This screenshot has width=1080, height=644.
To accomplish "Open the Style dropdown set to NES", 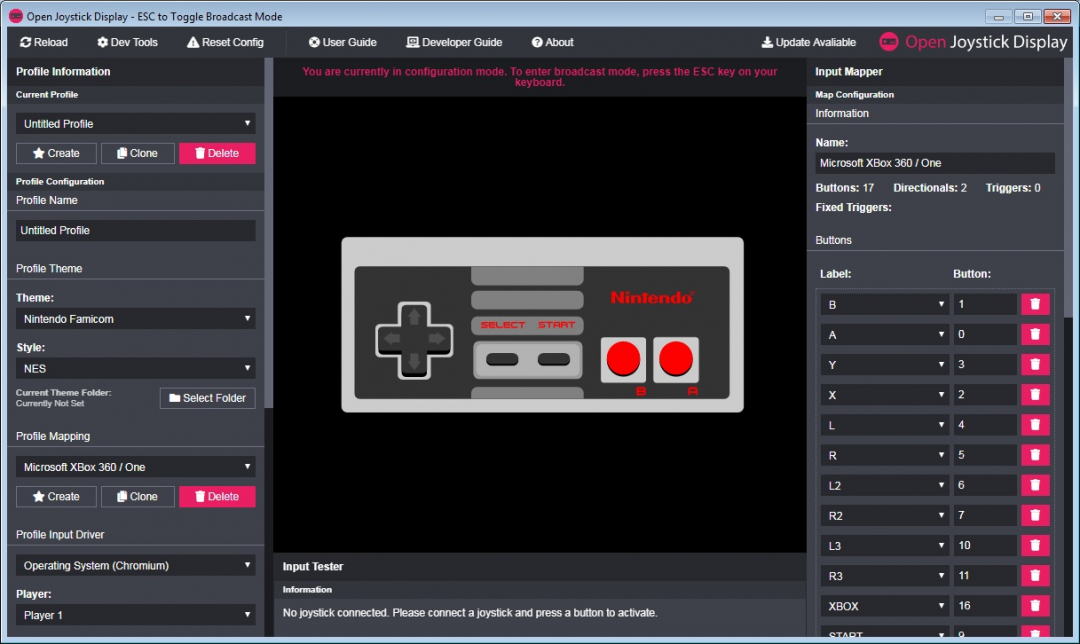I will click(x=135, y=368).
